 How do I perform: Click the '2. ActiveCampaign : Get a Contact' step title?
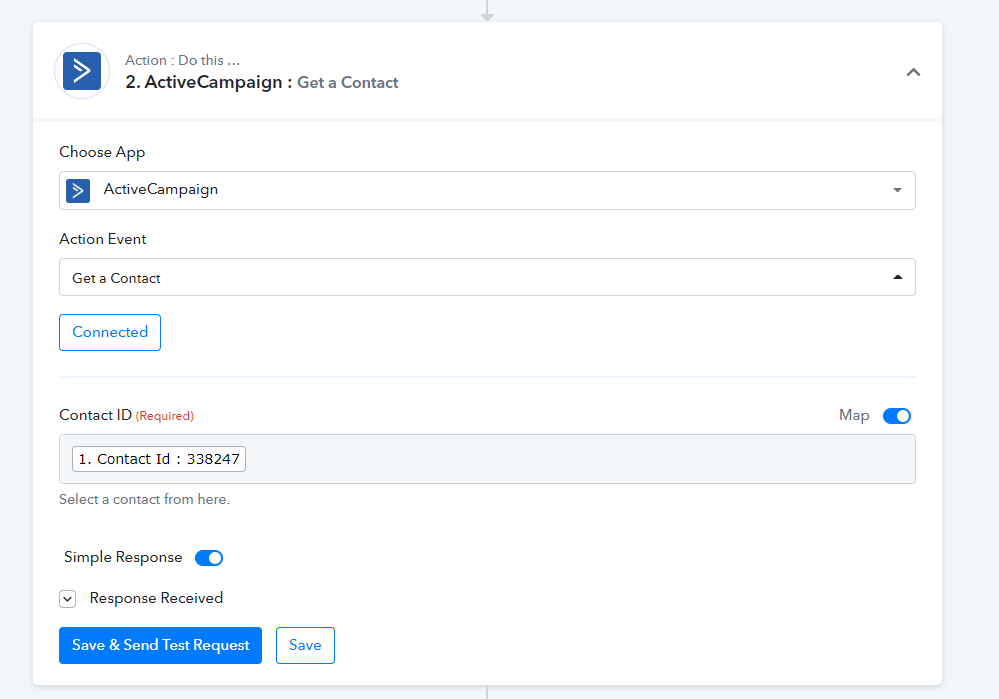(x=261, y=82)
